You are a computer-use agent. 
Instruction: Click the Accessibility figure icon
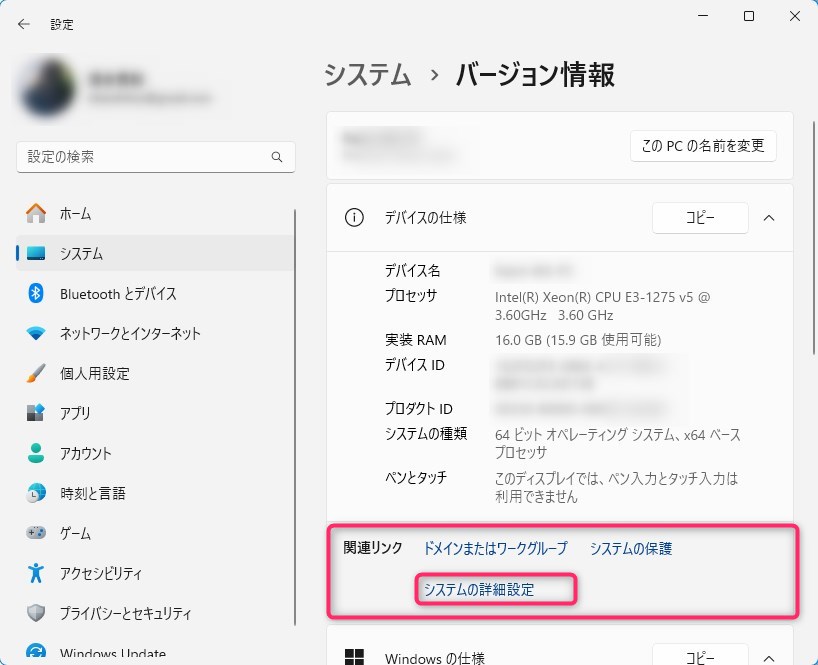pos(36,573)
